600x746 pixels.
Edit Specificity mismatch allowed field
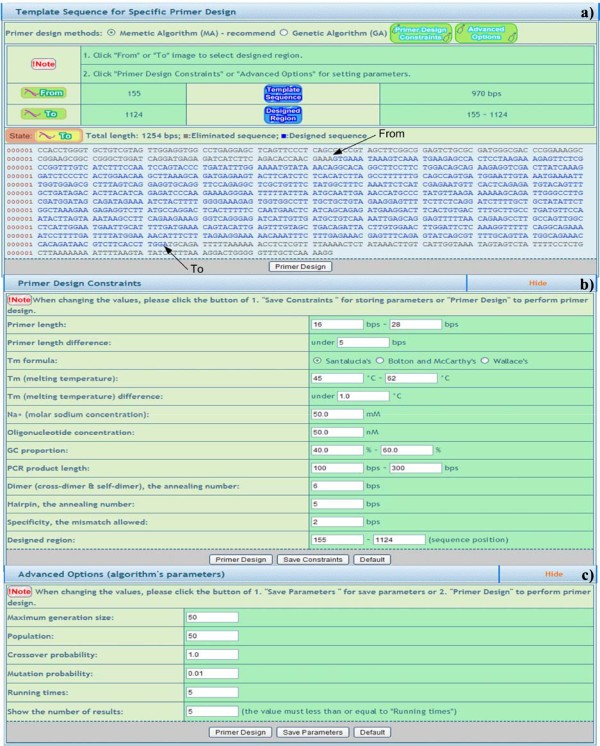(x=337, y=522)
